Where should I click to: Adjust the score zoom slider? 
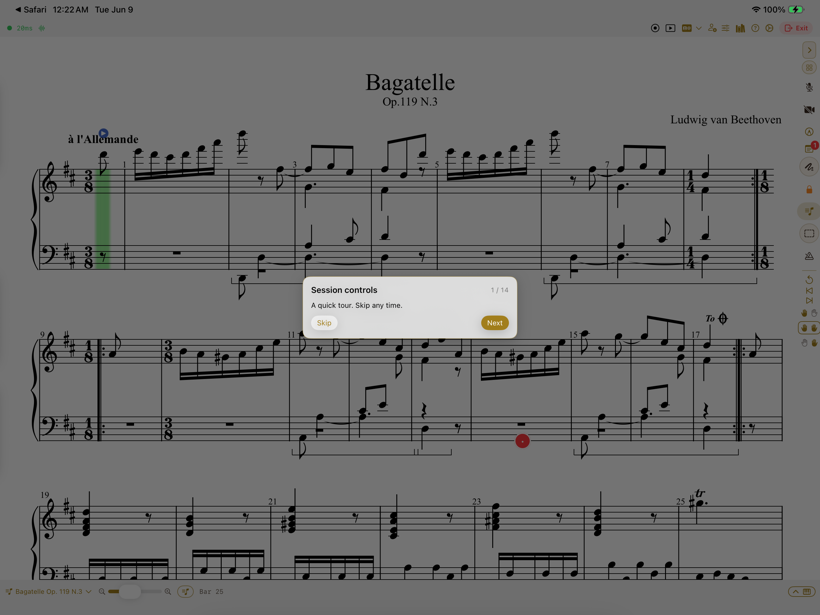click(x=135, y=591)
